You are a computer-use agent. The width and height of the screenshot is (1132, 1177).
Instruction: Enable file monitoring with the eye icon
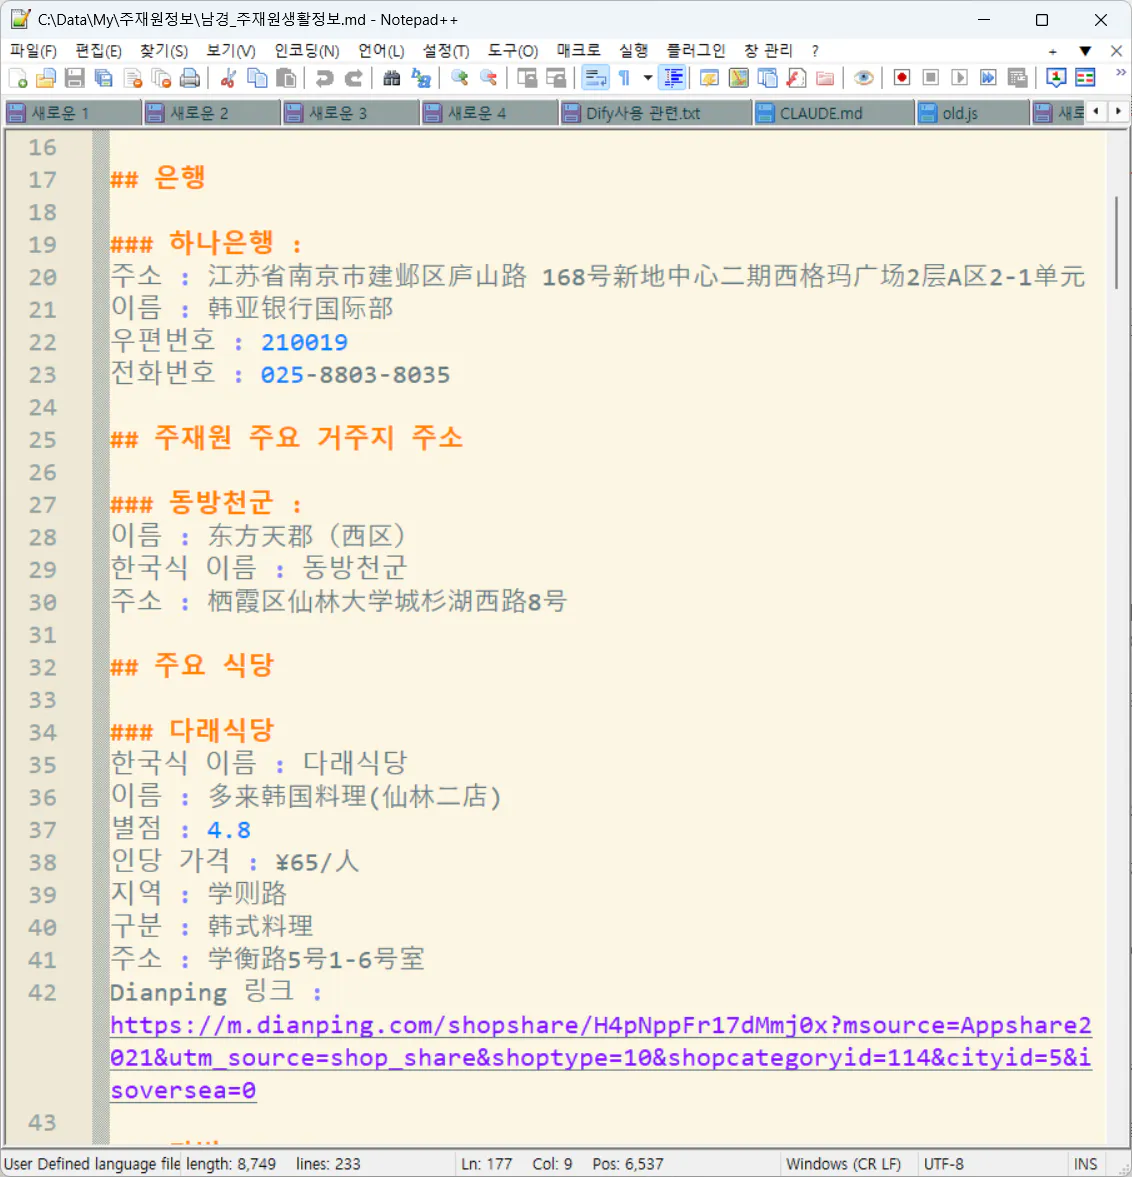coord(865,78)
